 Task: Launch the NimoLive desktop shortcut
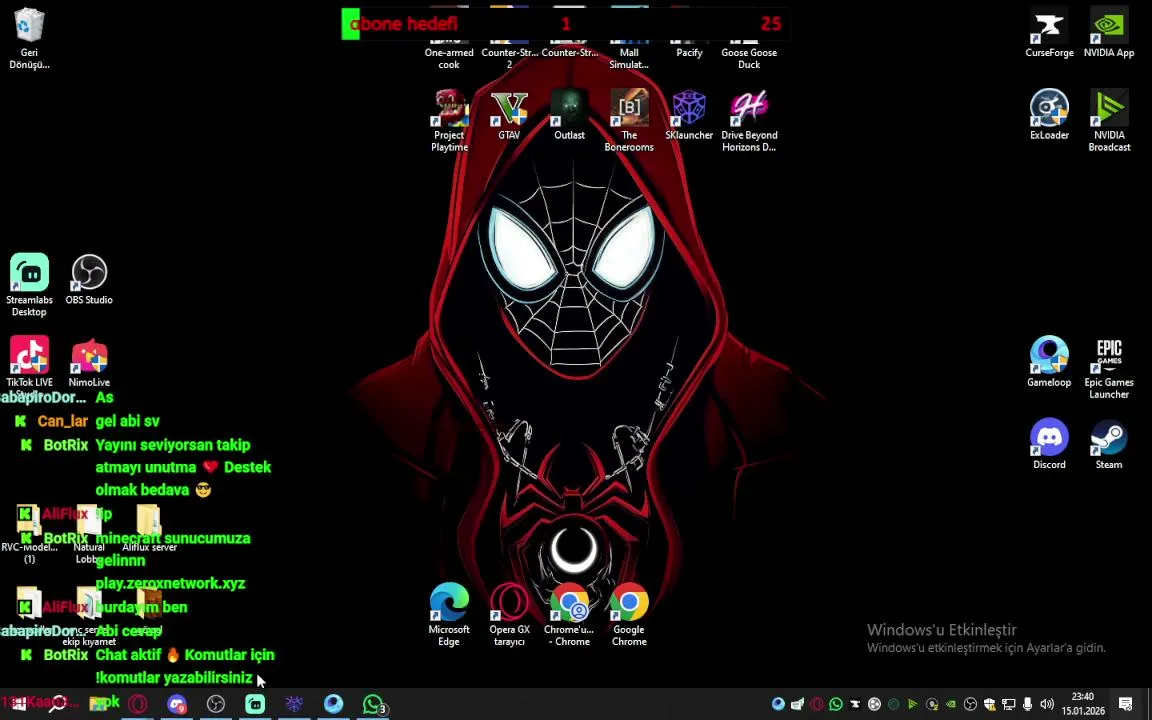89,361
